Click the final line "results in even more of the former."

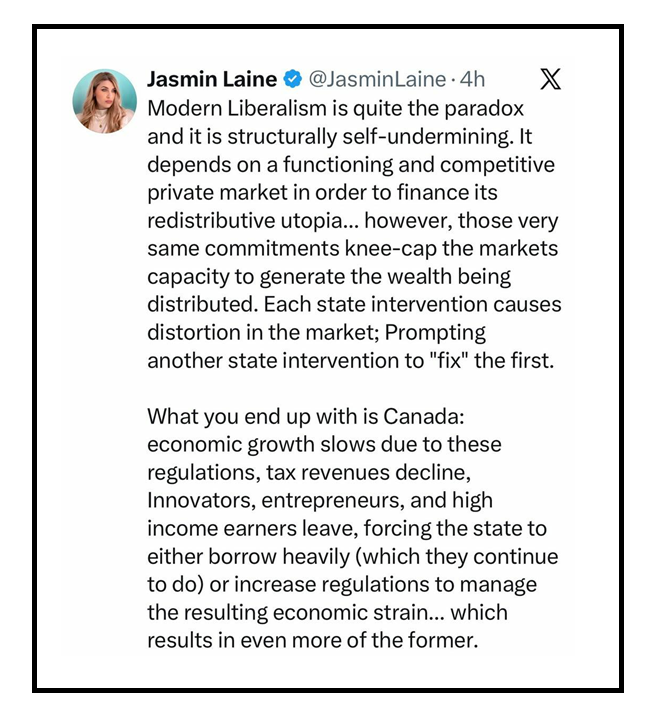coord(312,640)
